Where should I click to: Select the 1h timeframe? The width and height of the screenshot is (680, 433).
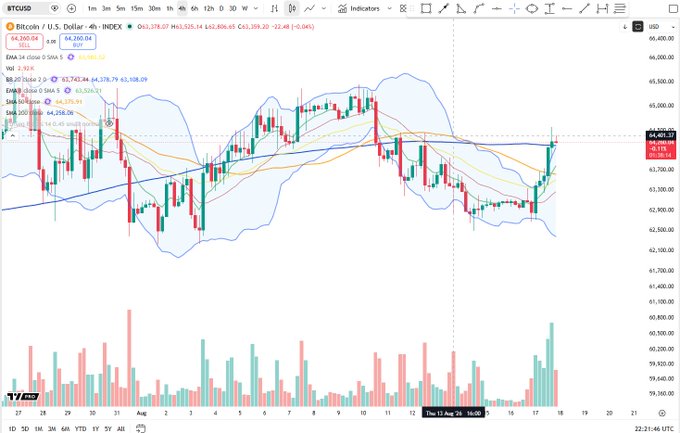pos(170,8)
